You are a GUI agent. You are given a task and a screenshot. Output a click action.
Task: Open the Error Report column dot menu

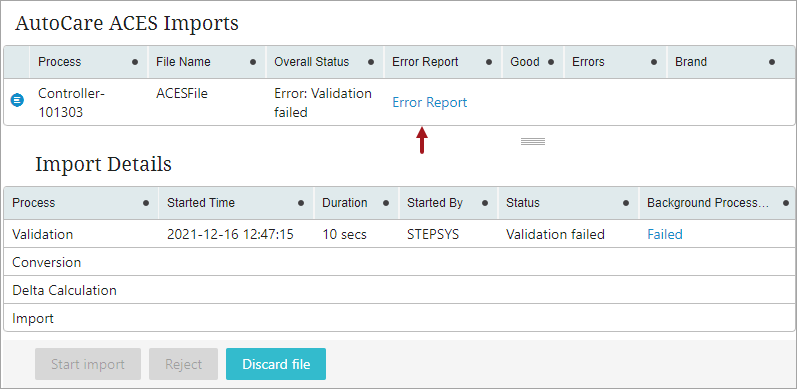pyautogui.click(x=489, y=62)
